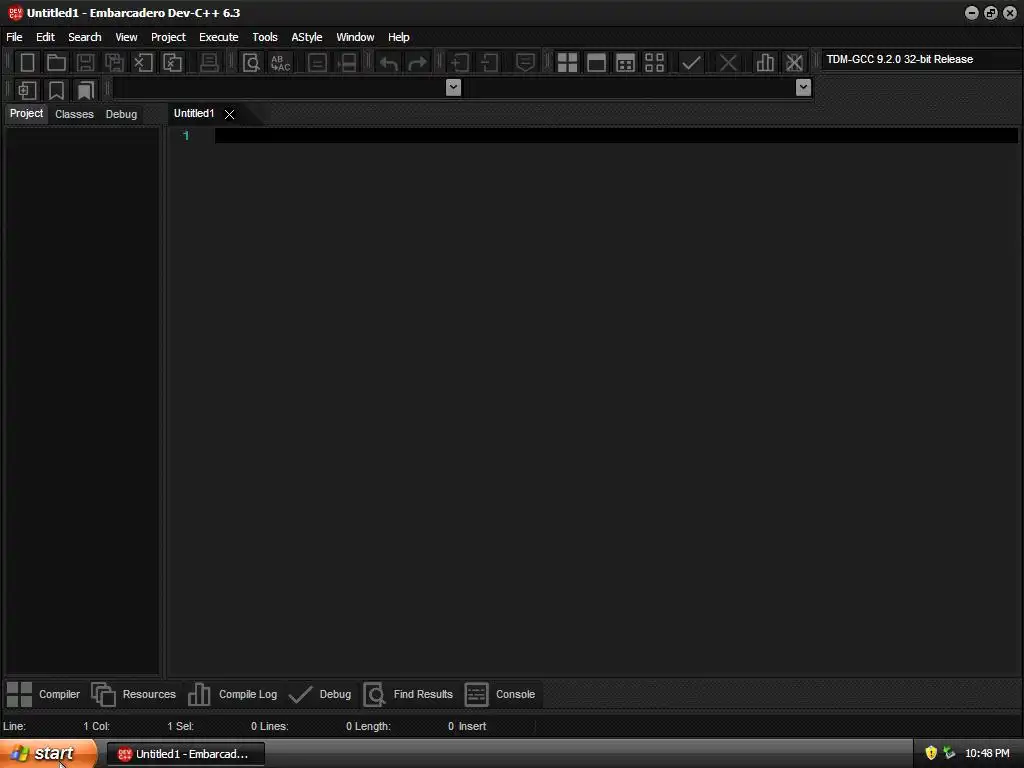This screenshot has width=1024, height=768.
Task: Click the Close All files icon
Action: tap(172, 63)
